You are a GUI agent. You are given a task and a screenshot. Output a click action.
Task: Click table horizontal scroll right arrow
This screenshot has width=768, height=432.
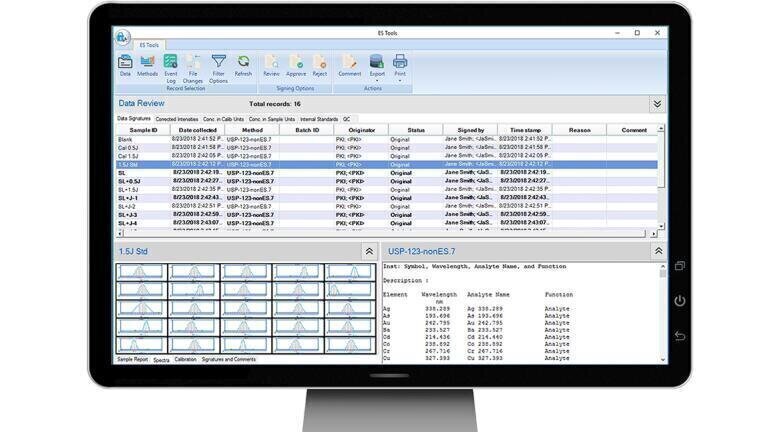653,234
